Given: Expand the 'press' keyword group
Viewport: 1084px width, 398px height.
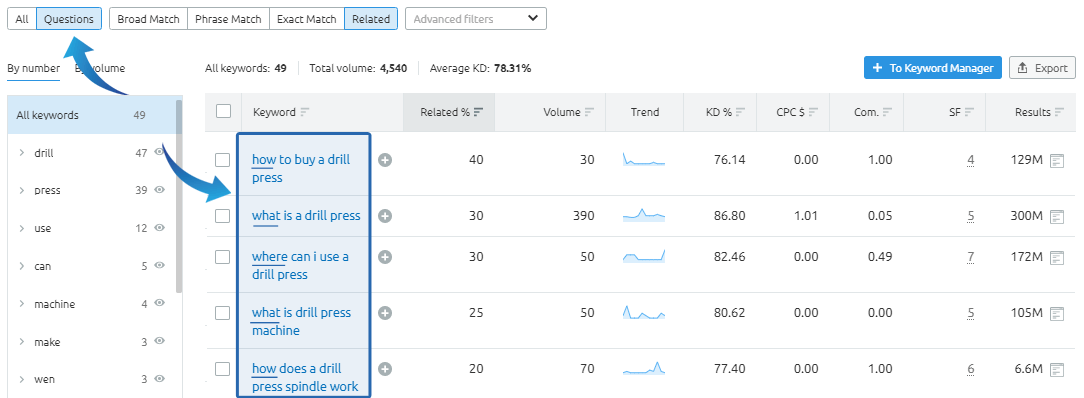Looking at the screenshot, I should tap(22, 190).
